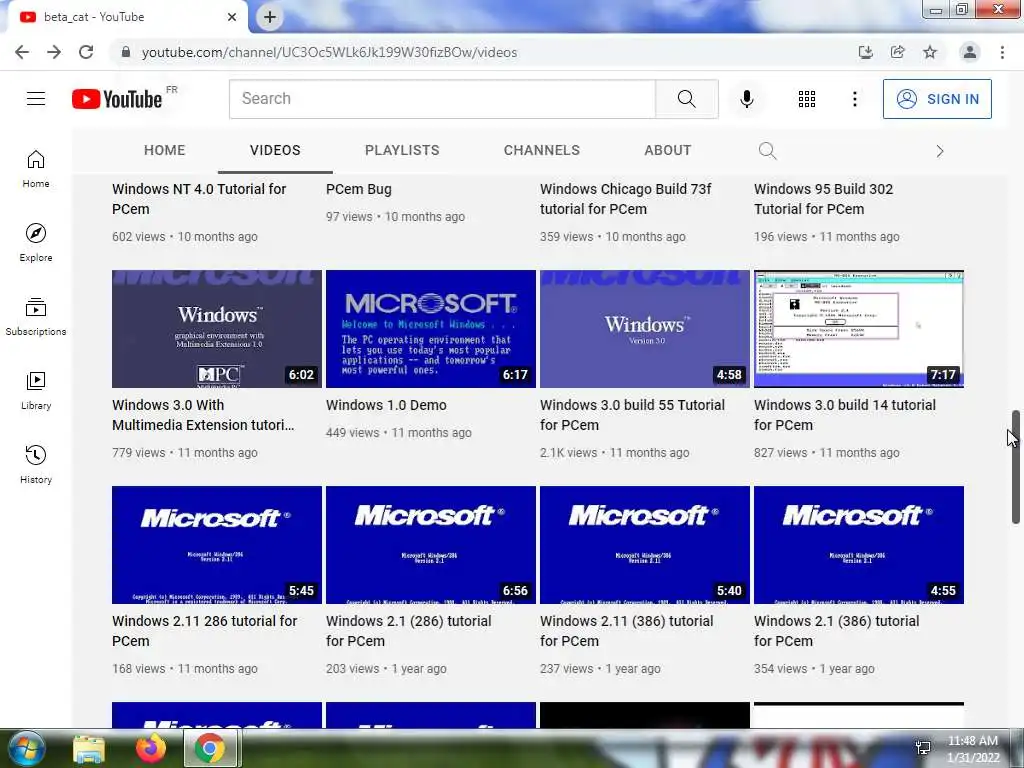
Task: Reload the page
Action: (x=86, y=52)
